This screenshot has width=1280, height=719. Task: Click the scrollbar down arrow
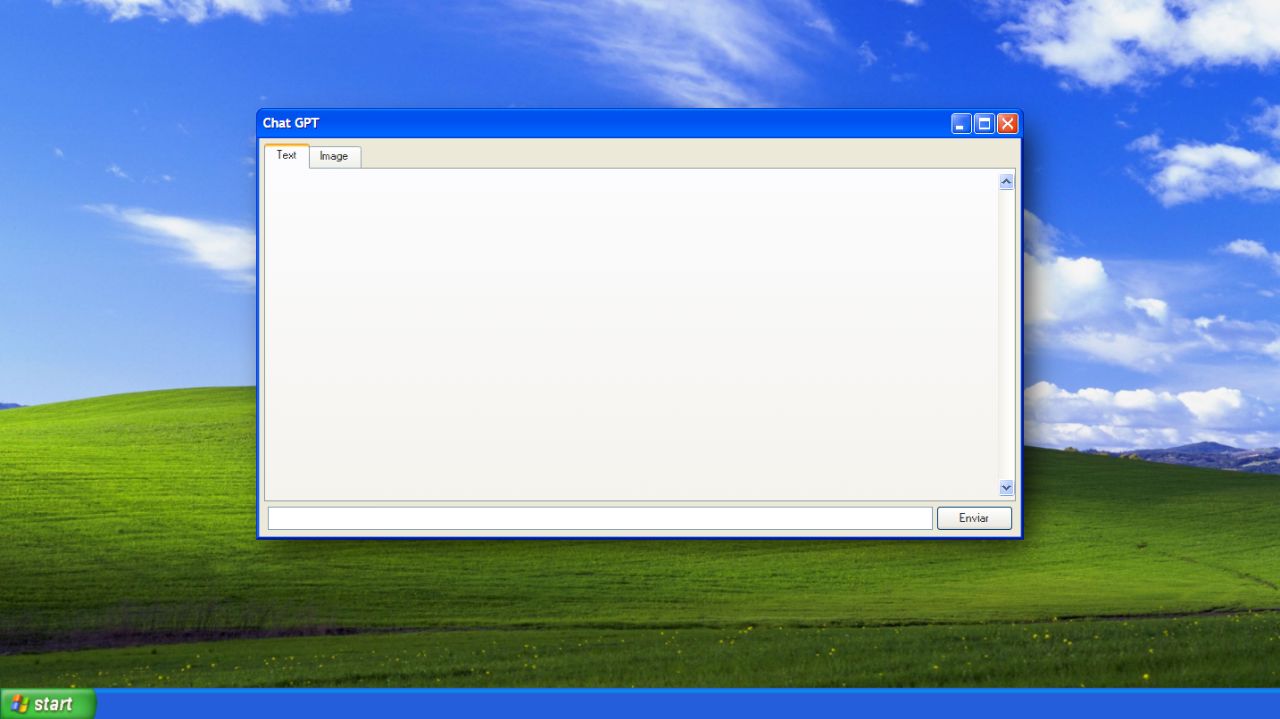click(1006, 488)
